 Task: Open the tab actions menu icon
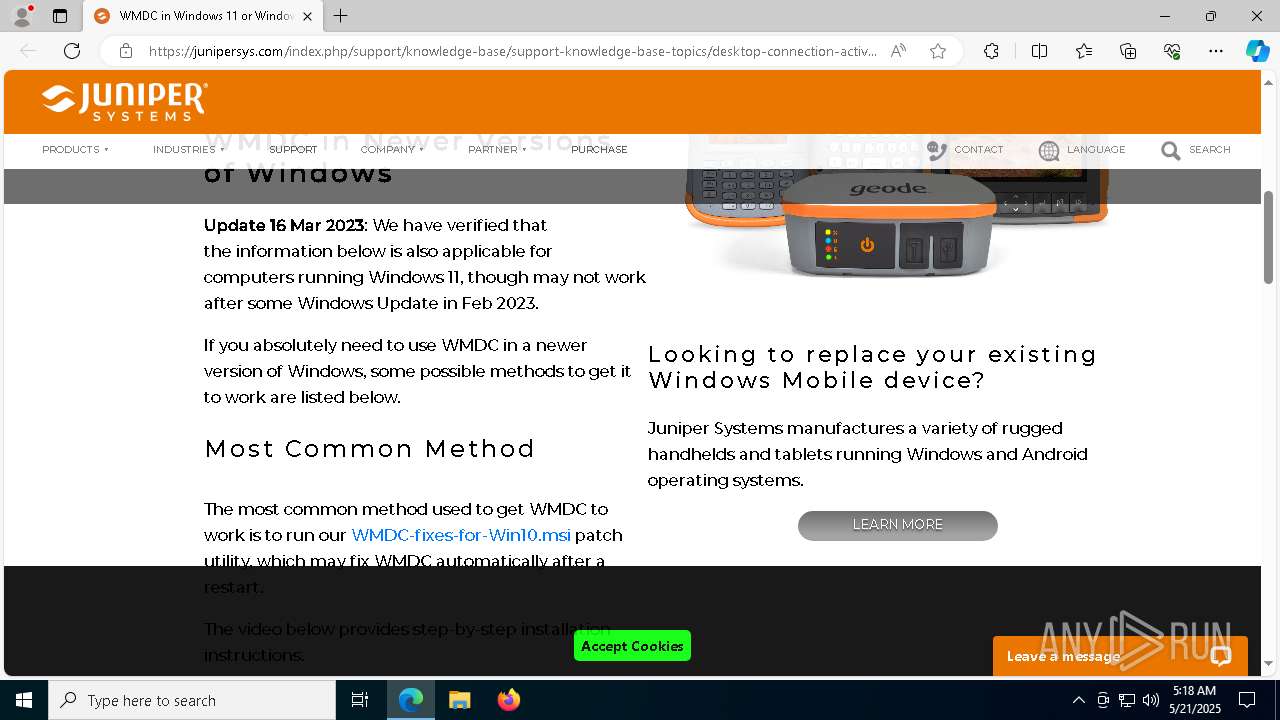tap(60, 16)
